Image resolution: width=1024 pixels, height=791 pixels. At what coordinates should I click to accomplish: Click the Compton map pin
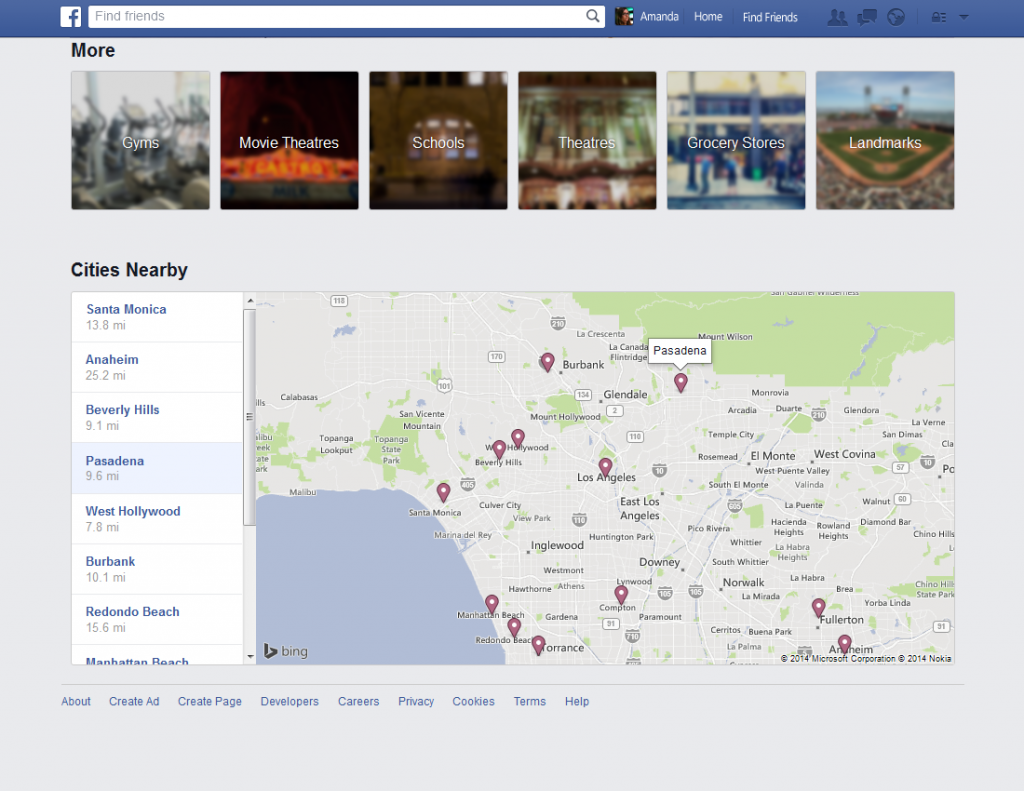point(621,594)
